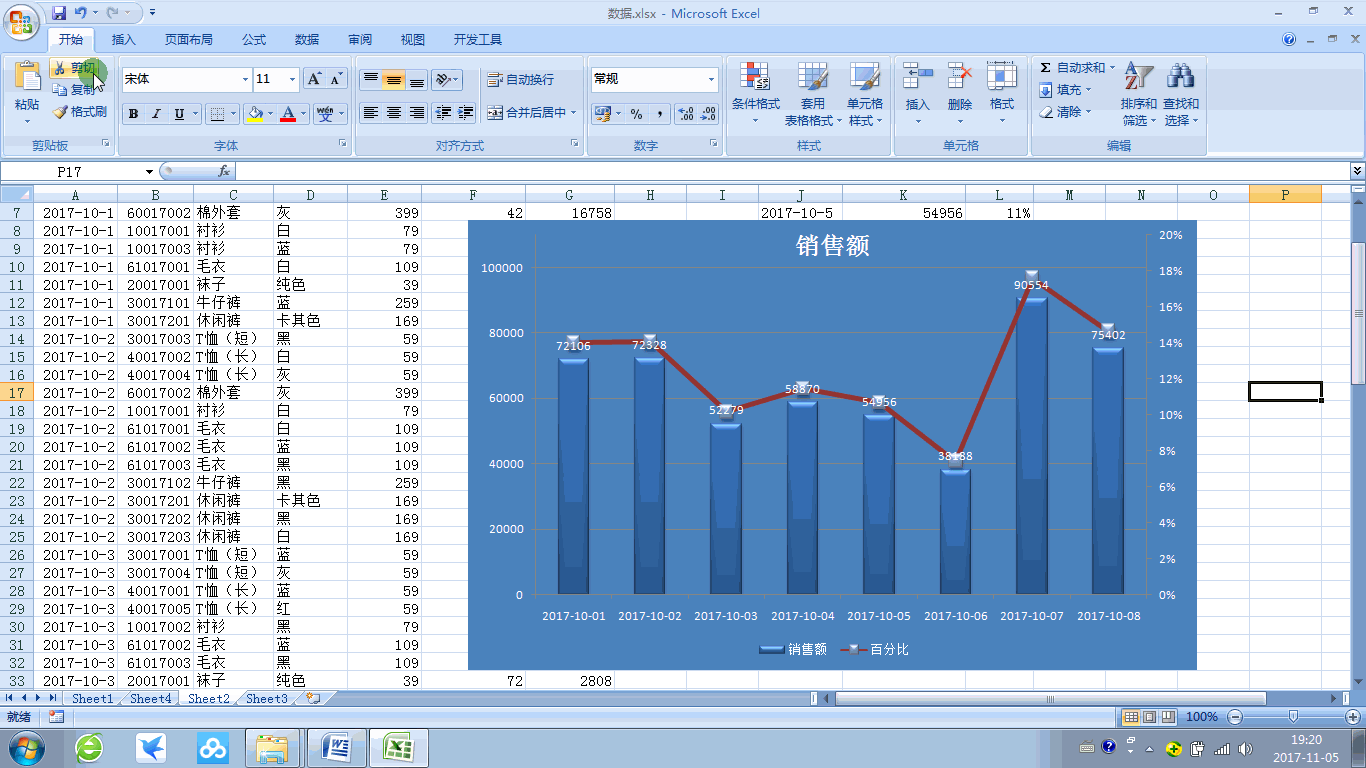Screen dimensions: 1366x768
Task: Decrease indent
Action: point(443,113)
